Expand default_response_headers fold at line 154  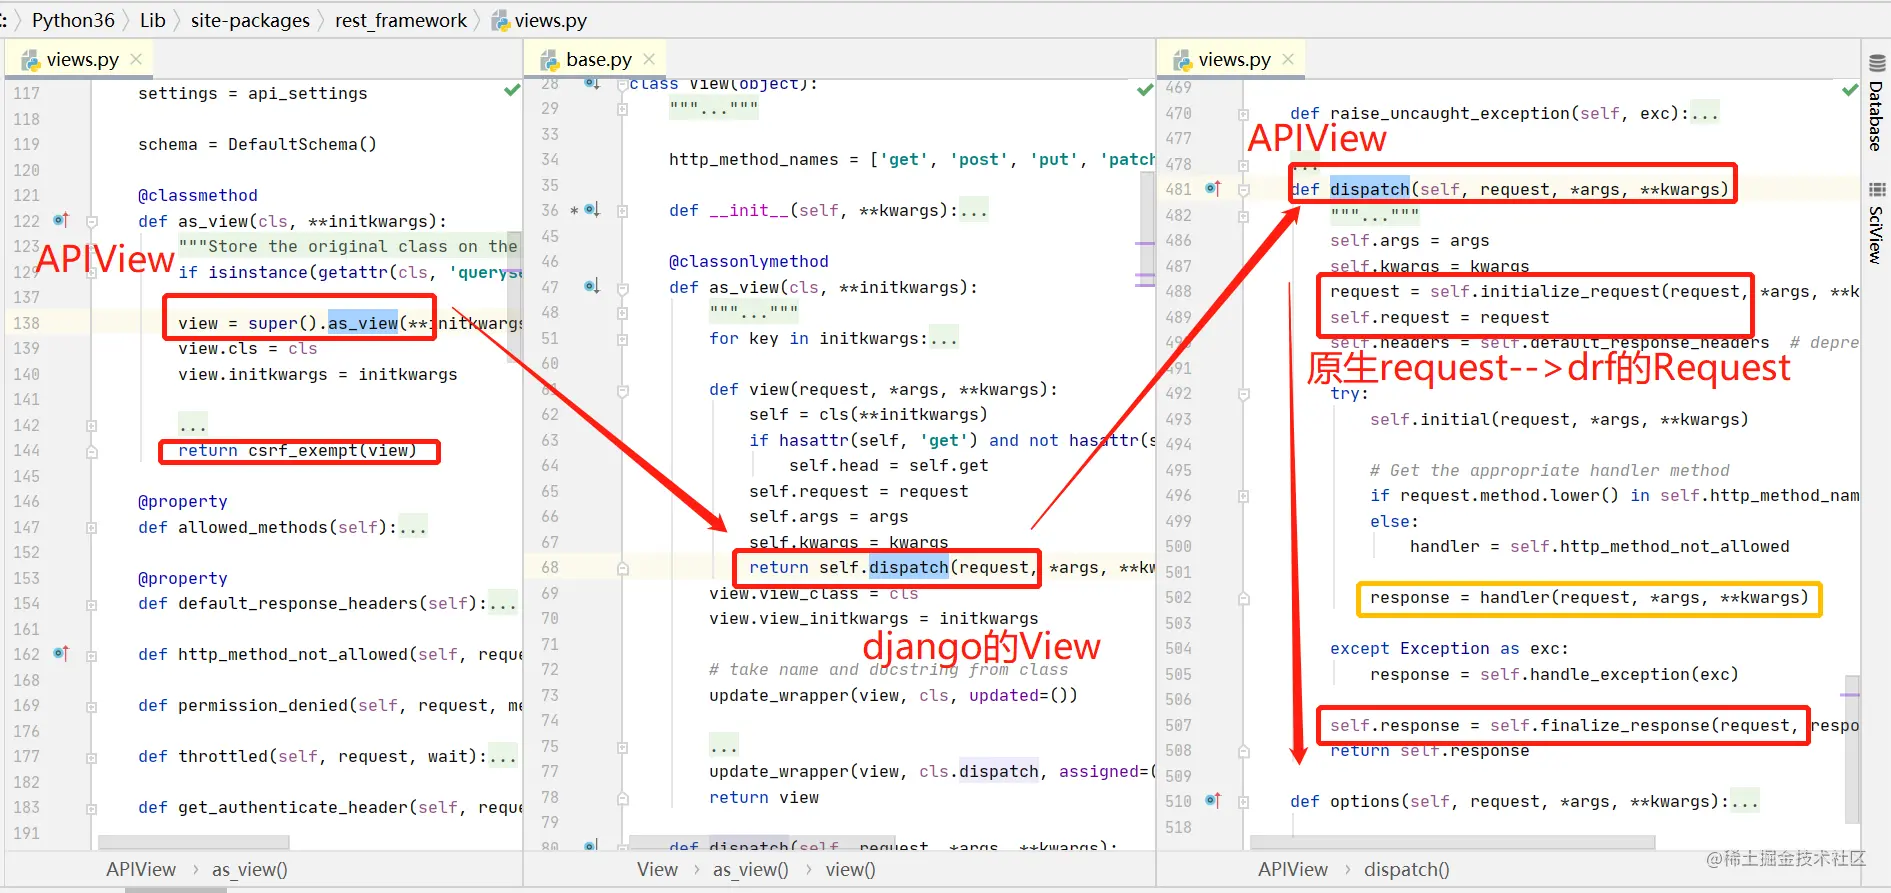pyautogui.click(x=92, y=604)
